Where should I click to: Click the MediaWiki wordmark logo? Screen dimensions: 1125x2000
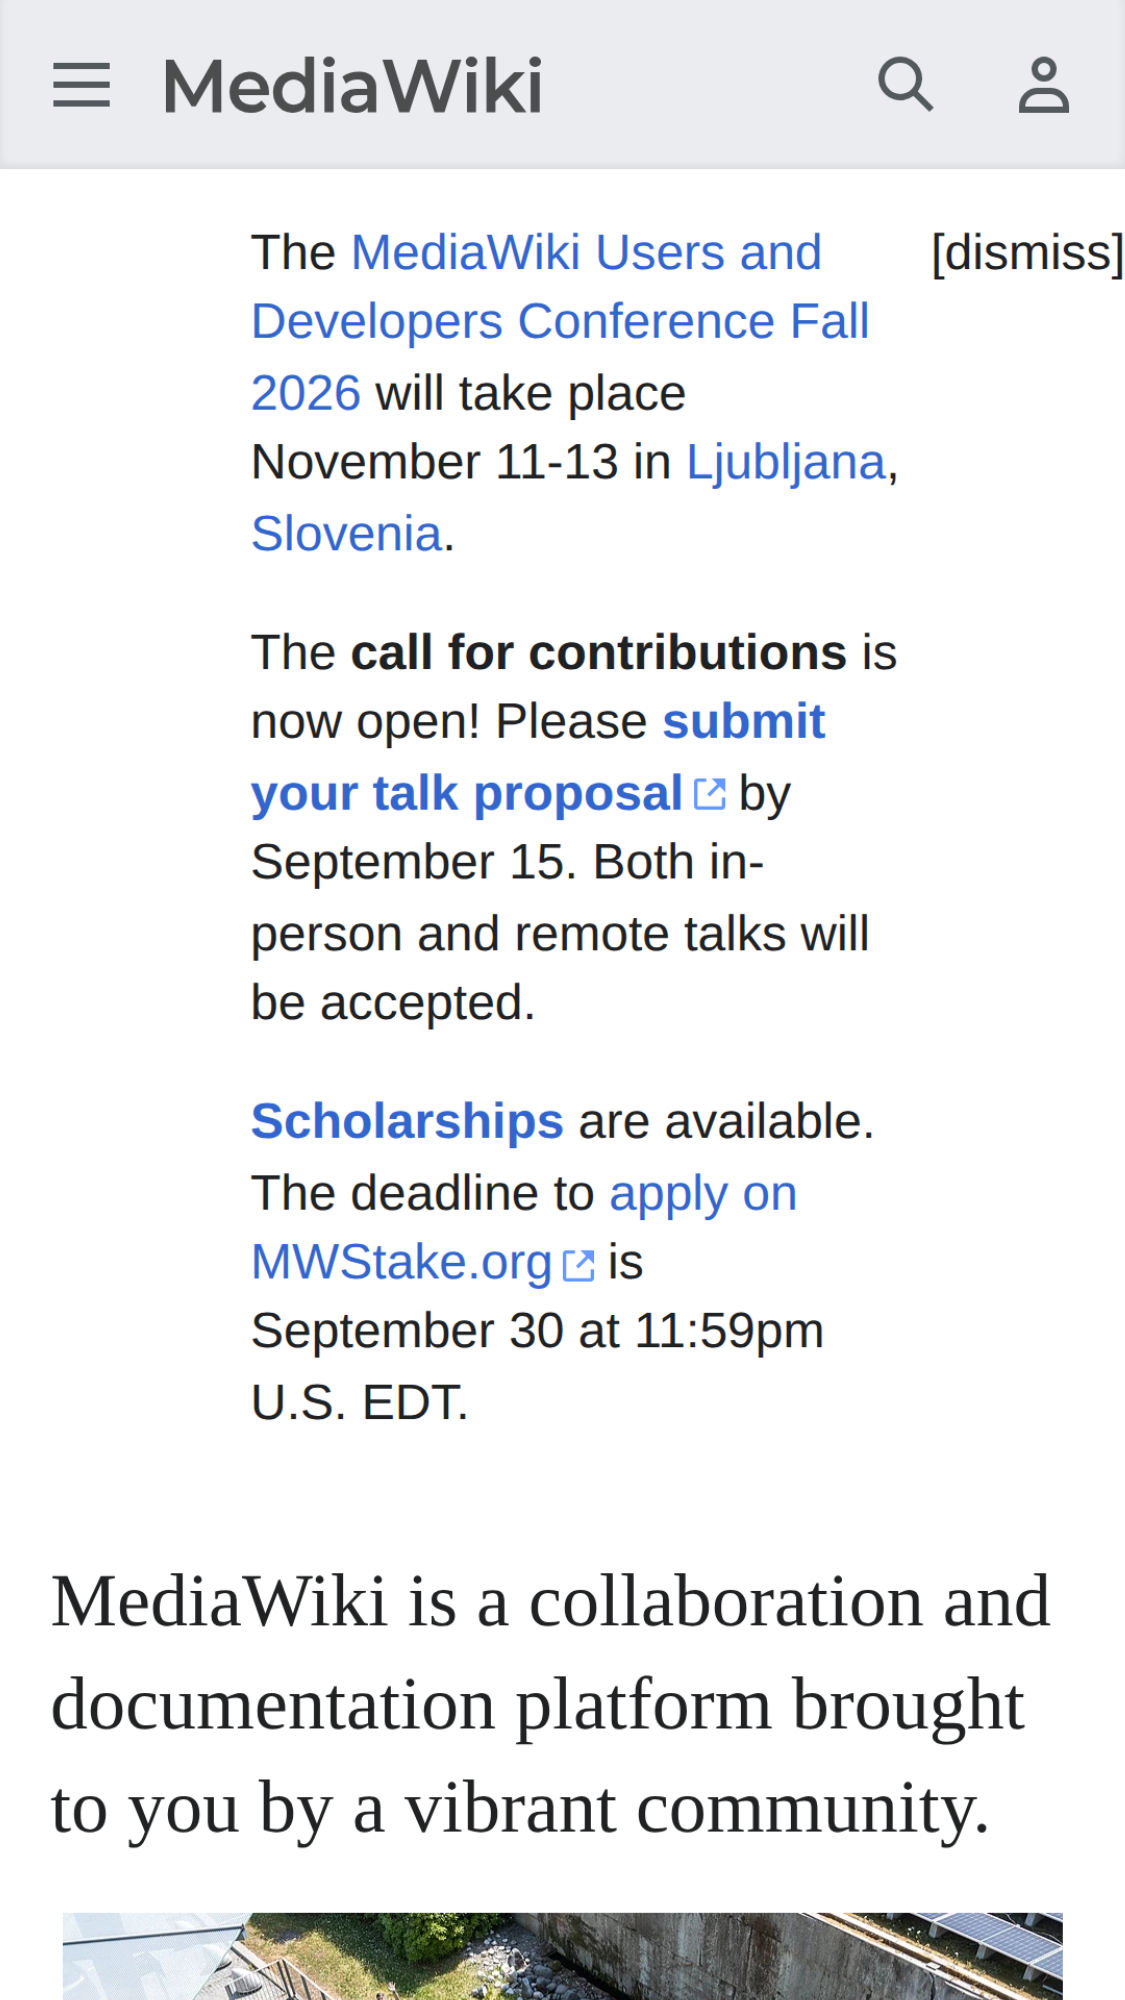[x=353, y=85]
